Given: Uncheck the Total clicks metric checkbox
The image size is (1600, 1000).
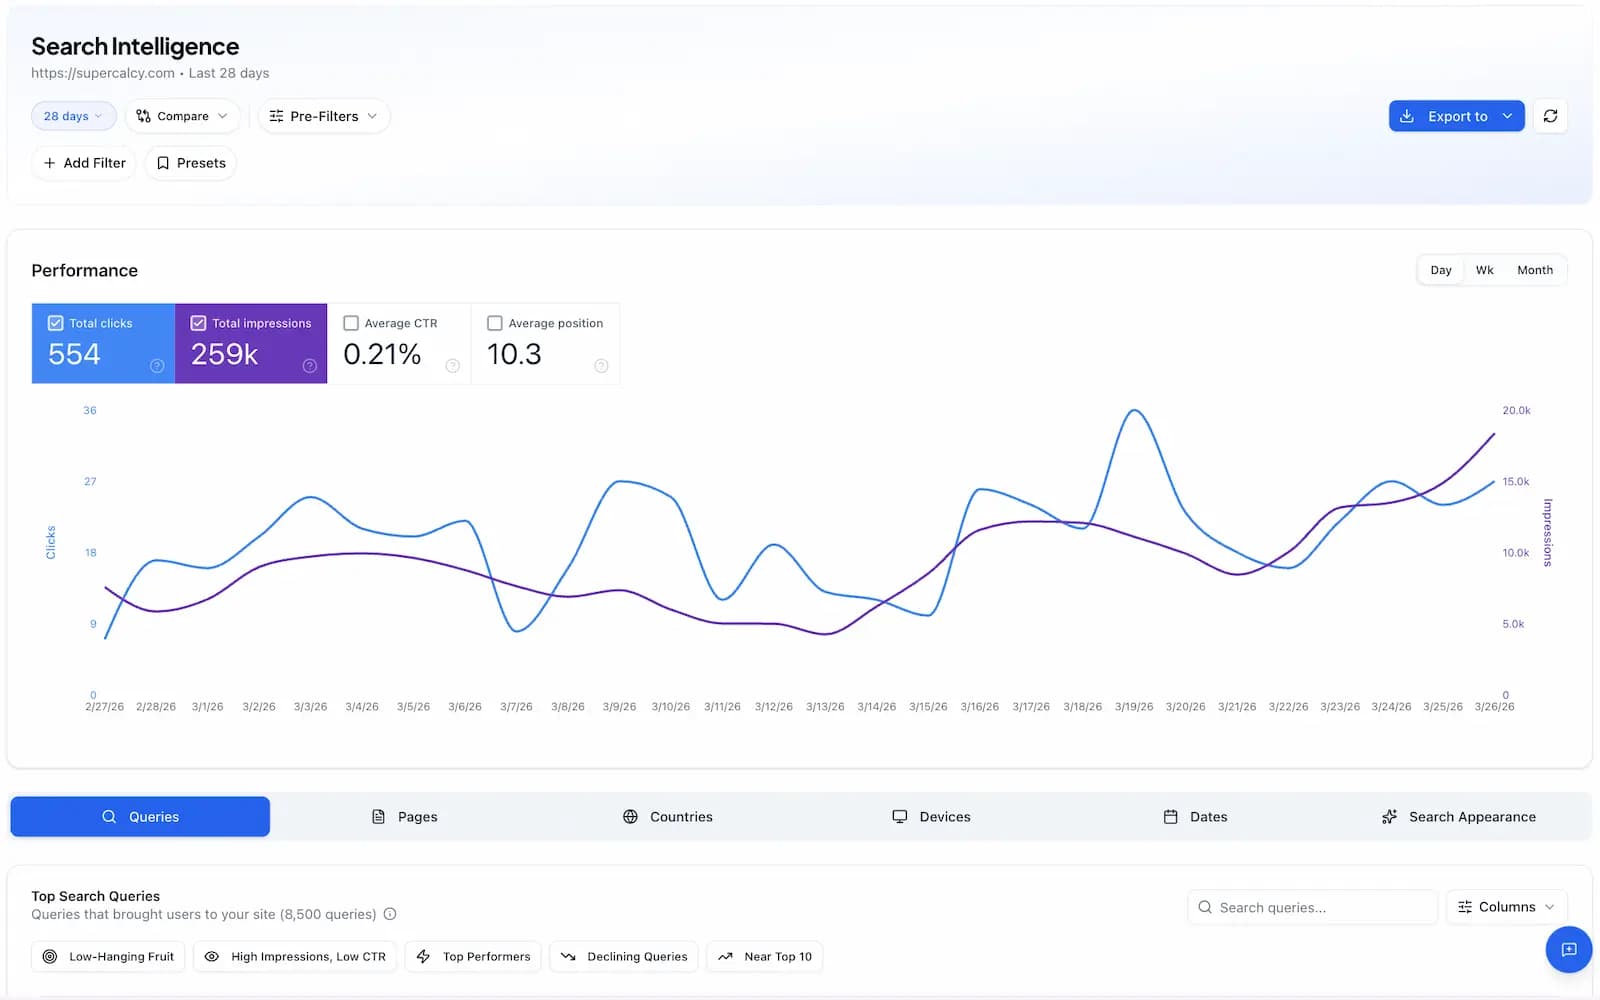Looking at the screenshot, I should click(56, 323).
